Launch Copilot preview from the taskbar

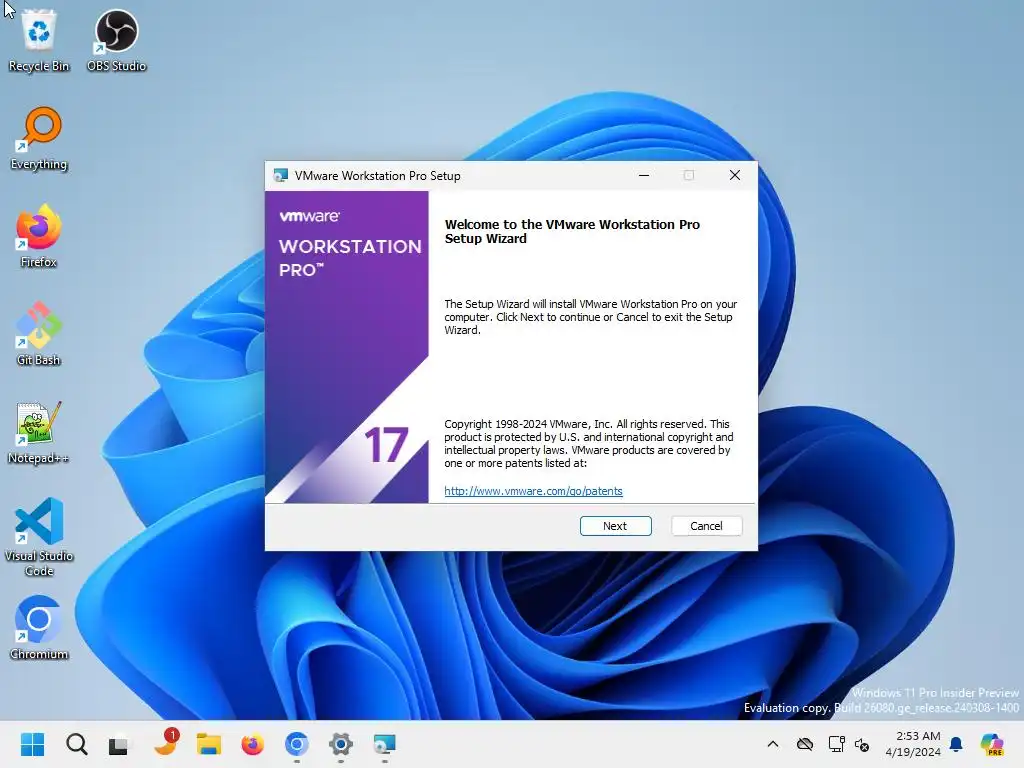pyautogui.click(x=991, y=744)
